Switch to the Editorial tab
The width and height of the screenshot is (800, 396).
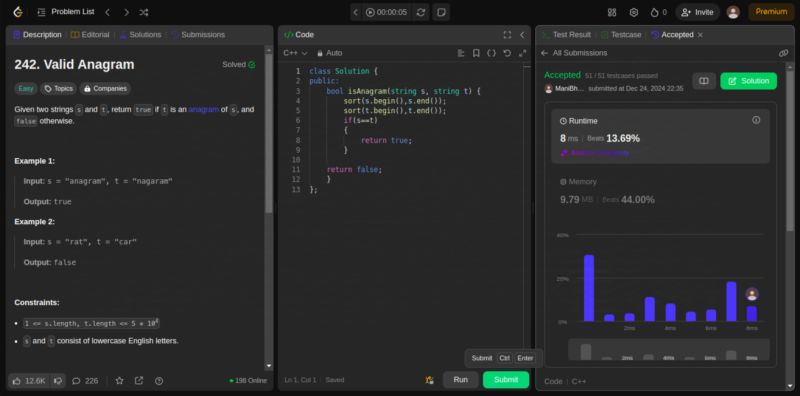[x=90, y=35]
